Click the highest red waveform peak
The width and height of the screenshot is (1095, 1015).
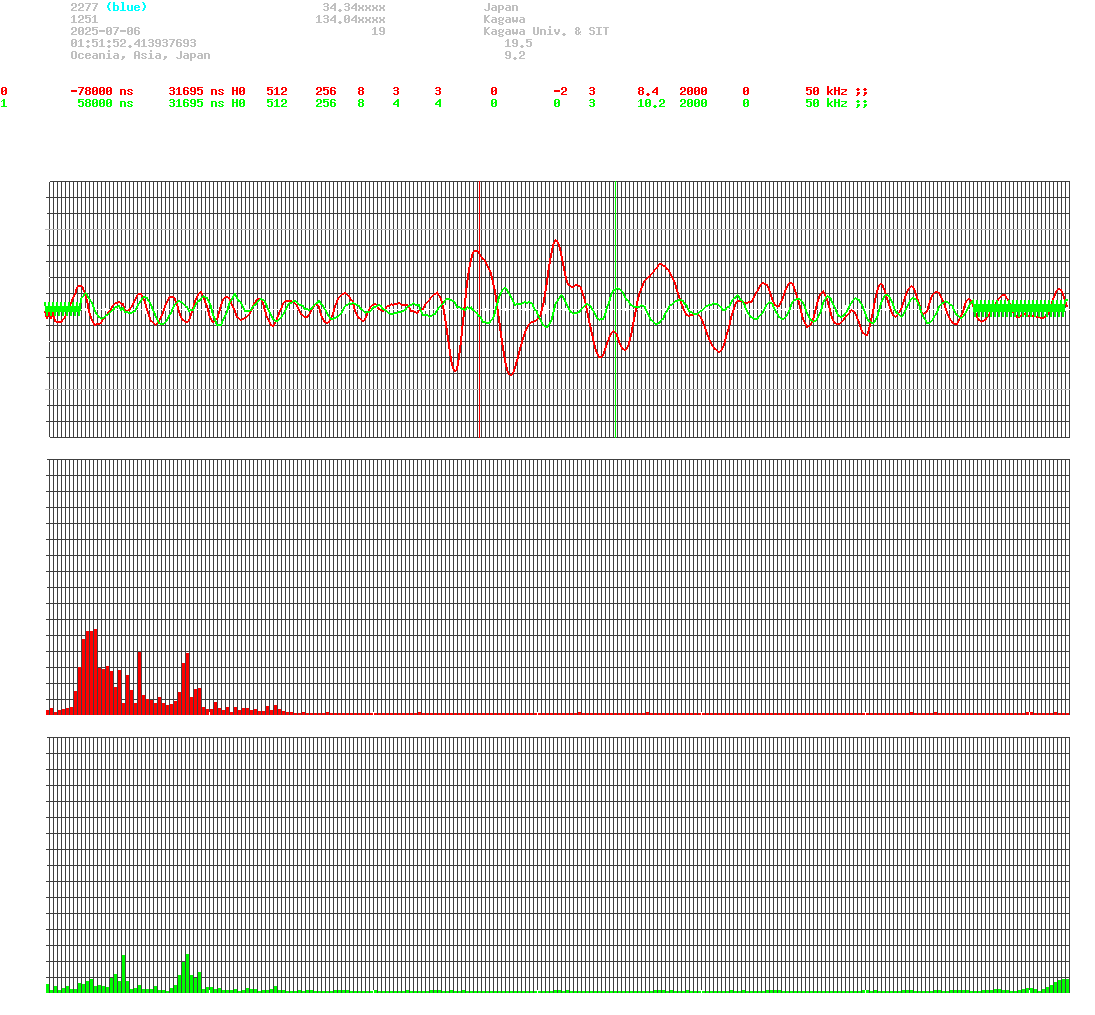(x=556, y=241)
